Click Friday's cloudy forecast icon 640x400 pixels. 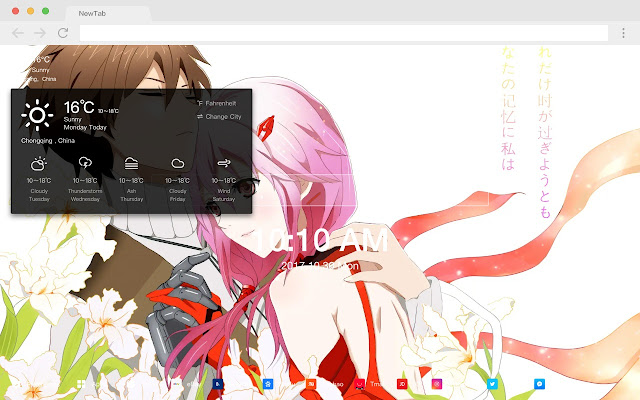[x=178, y=164]
